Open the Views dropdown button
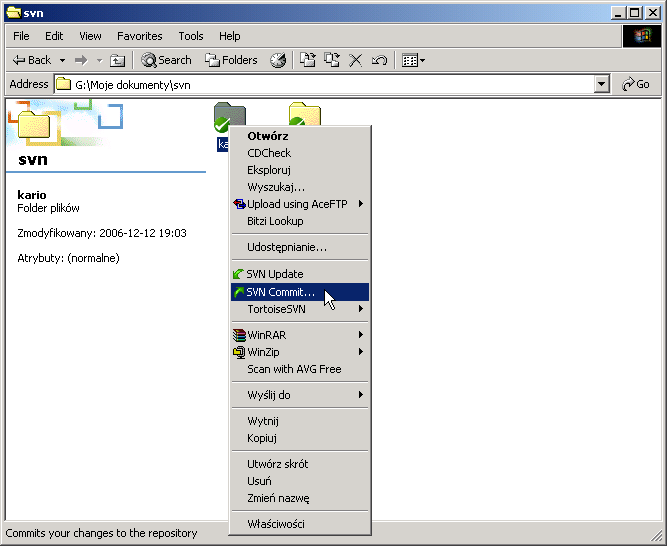Viewport: 667px width, 546px height. point(413,60)
